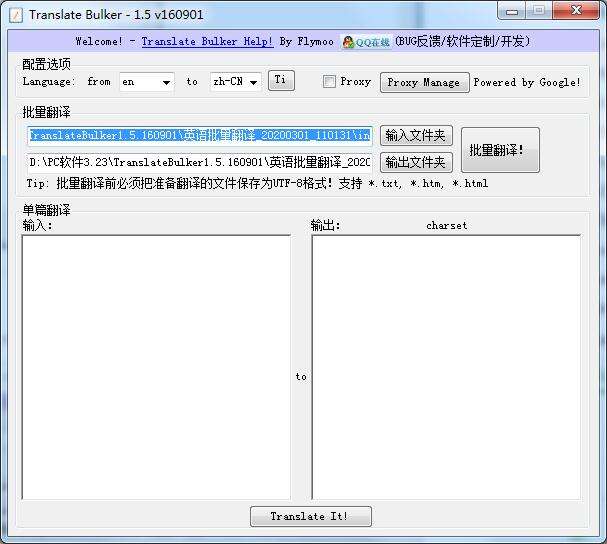Open the Proxy Manage dialog

(x=425, y=82)
